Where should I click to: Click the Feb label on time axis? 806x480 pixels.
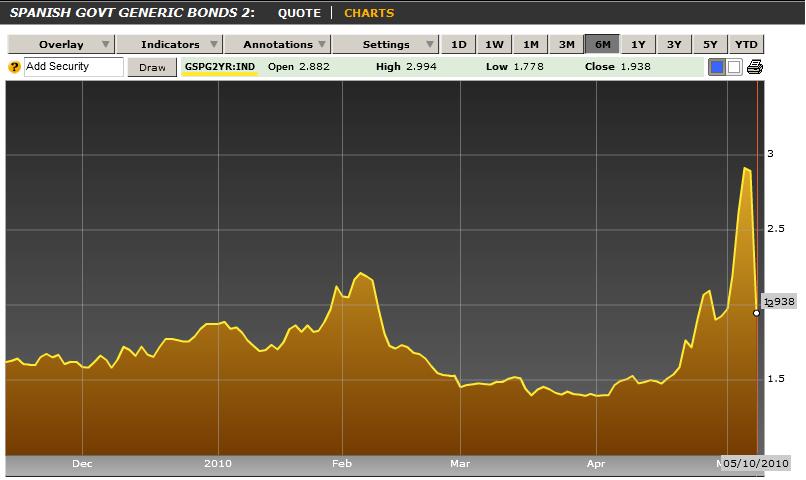pos(342,464)
